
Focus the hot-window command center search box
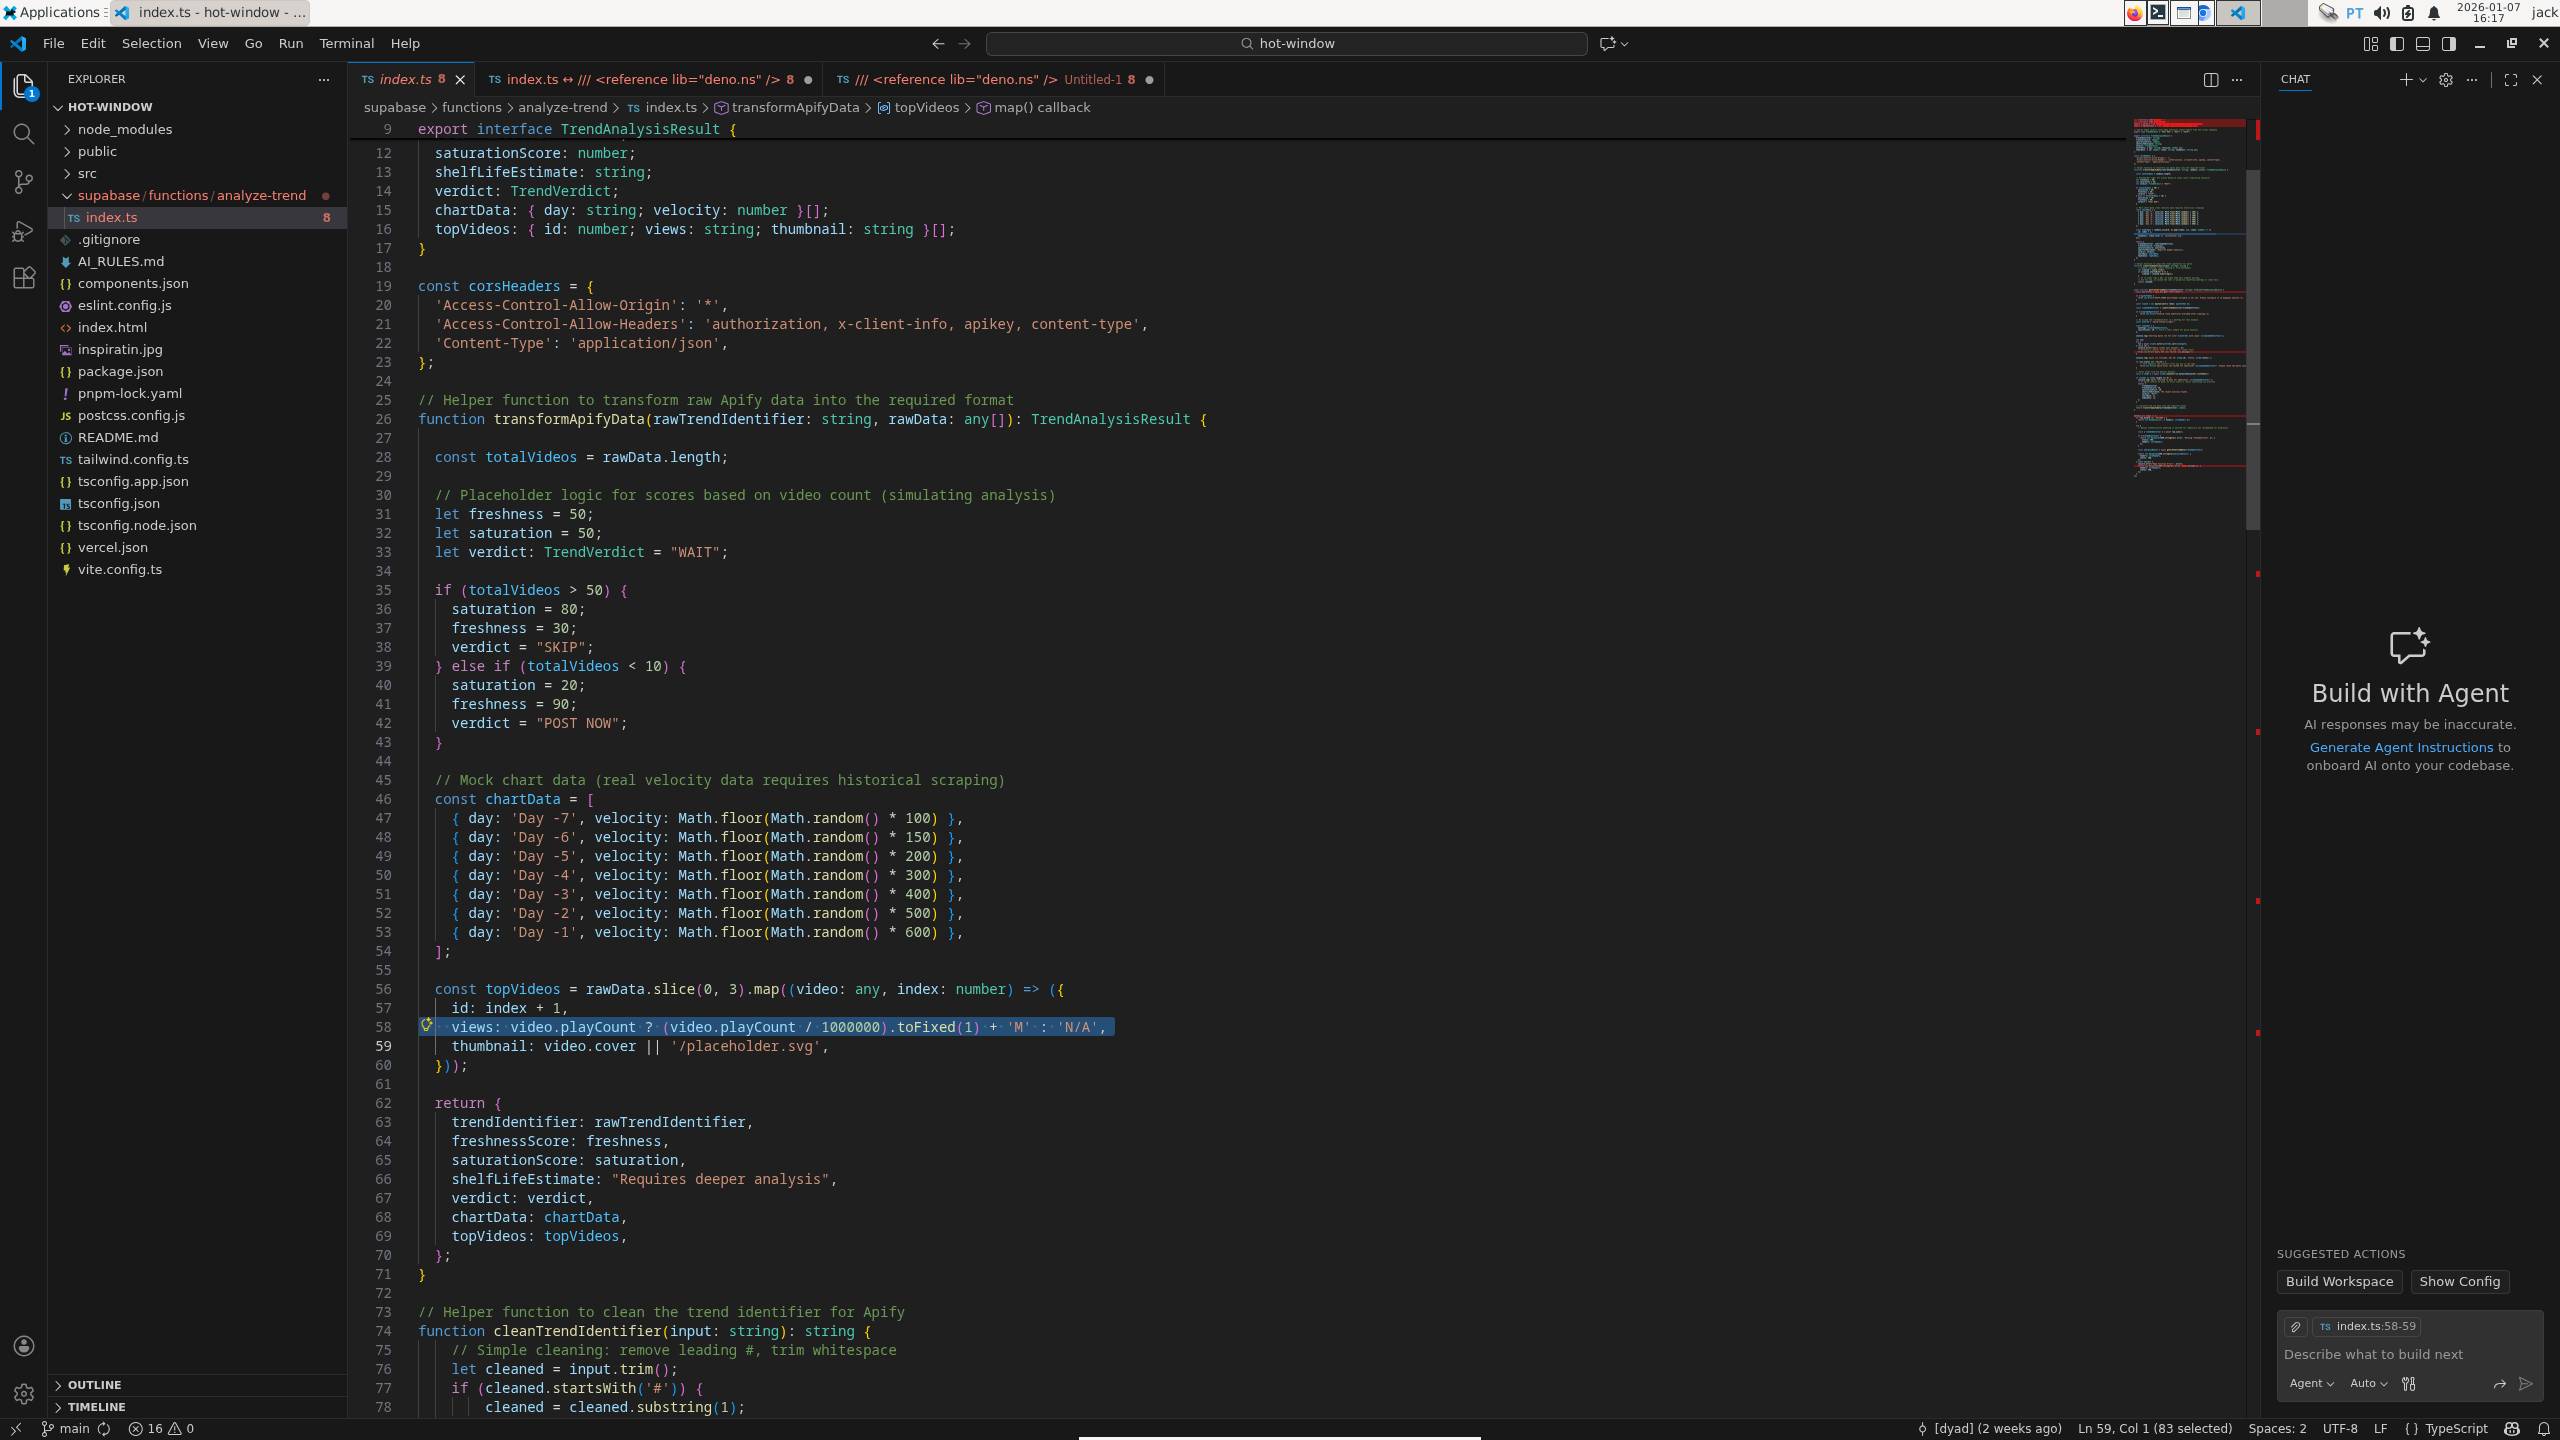point(1286,43)
